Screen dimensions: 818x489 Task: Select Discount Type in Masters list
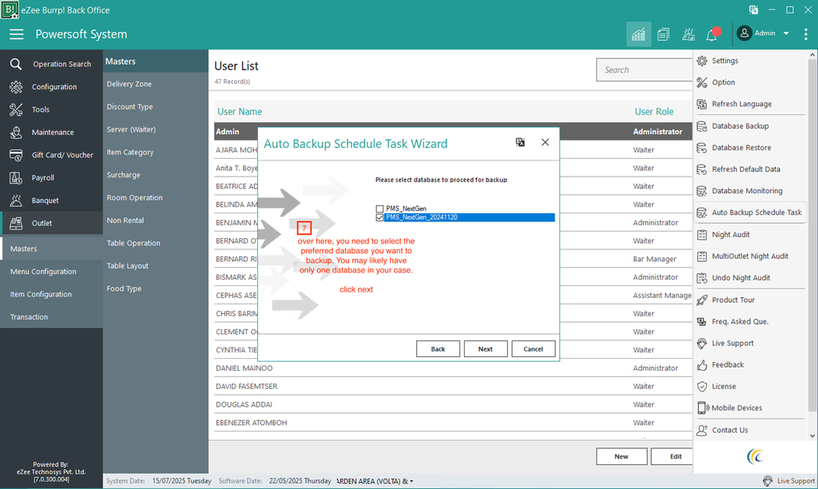(x=130, y=107)
